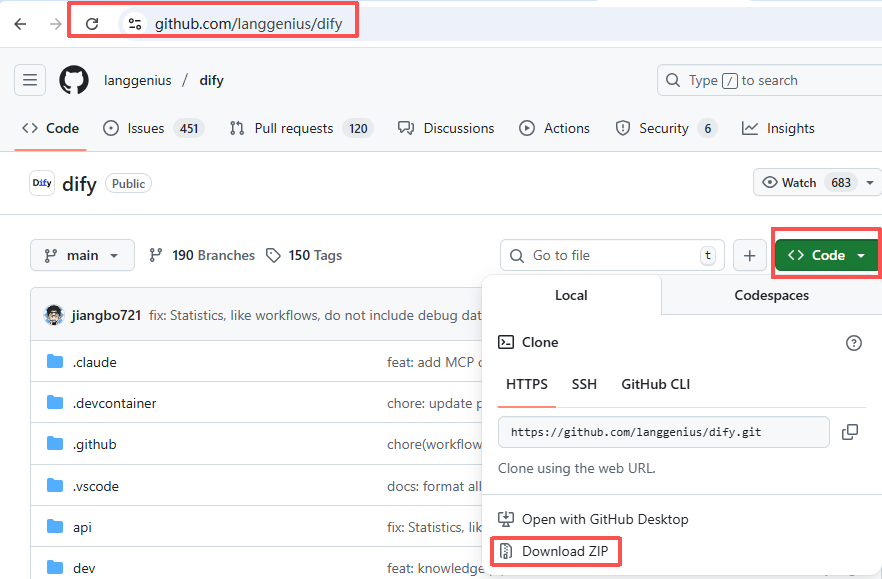Click the Public visibility label
This screenshot has height=579, width=882.
tap(128, 183)
